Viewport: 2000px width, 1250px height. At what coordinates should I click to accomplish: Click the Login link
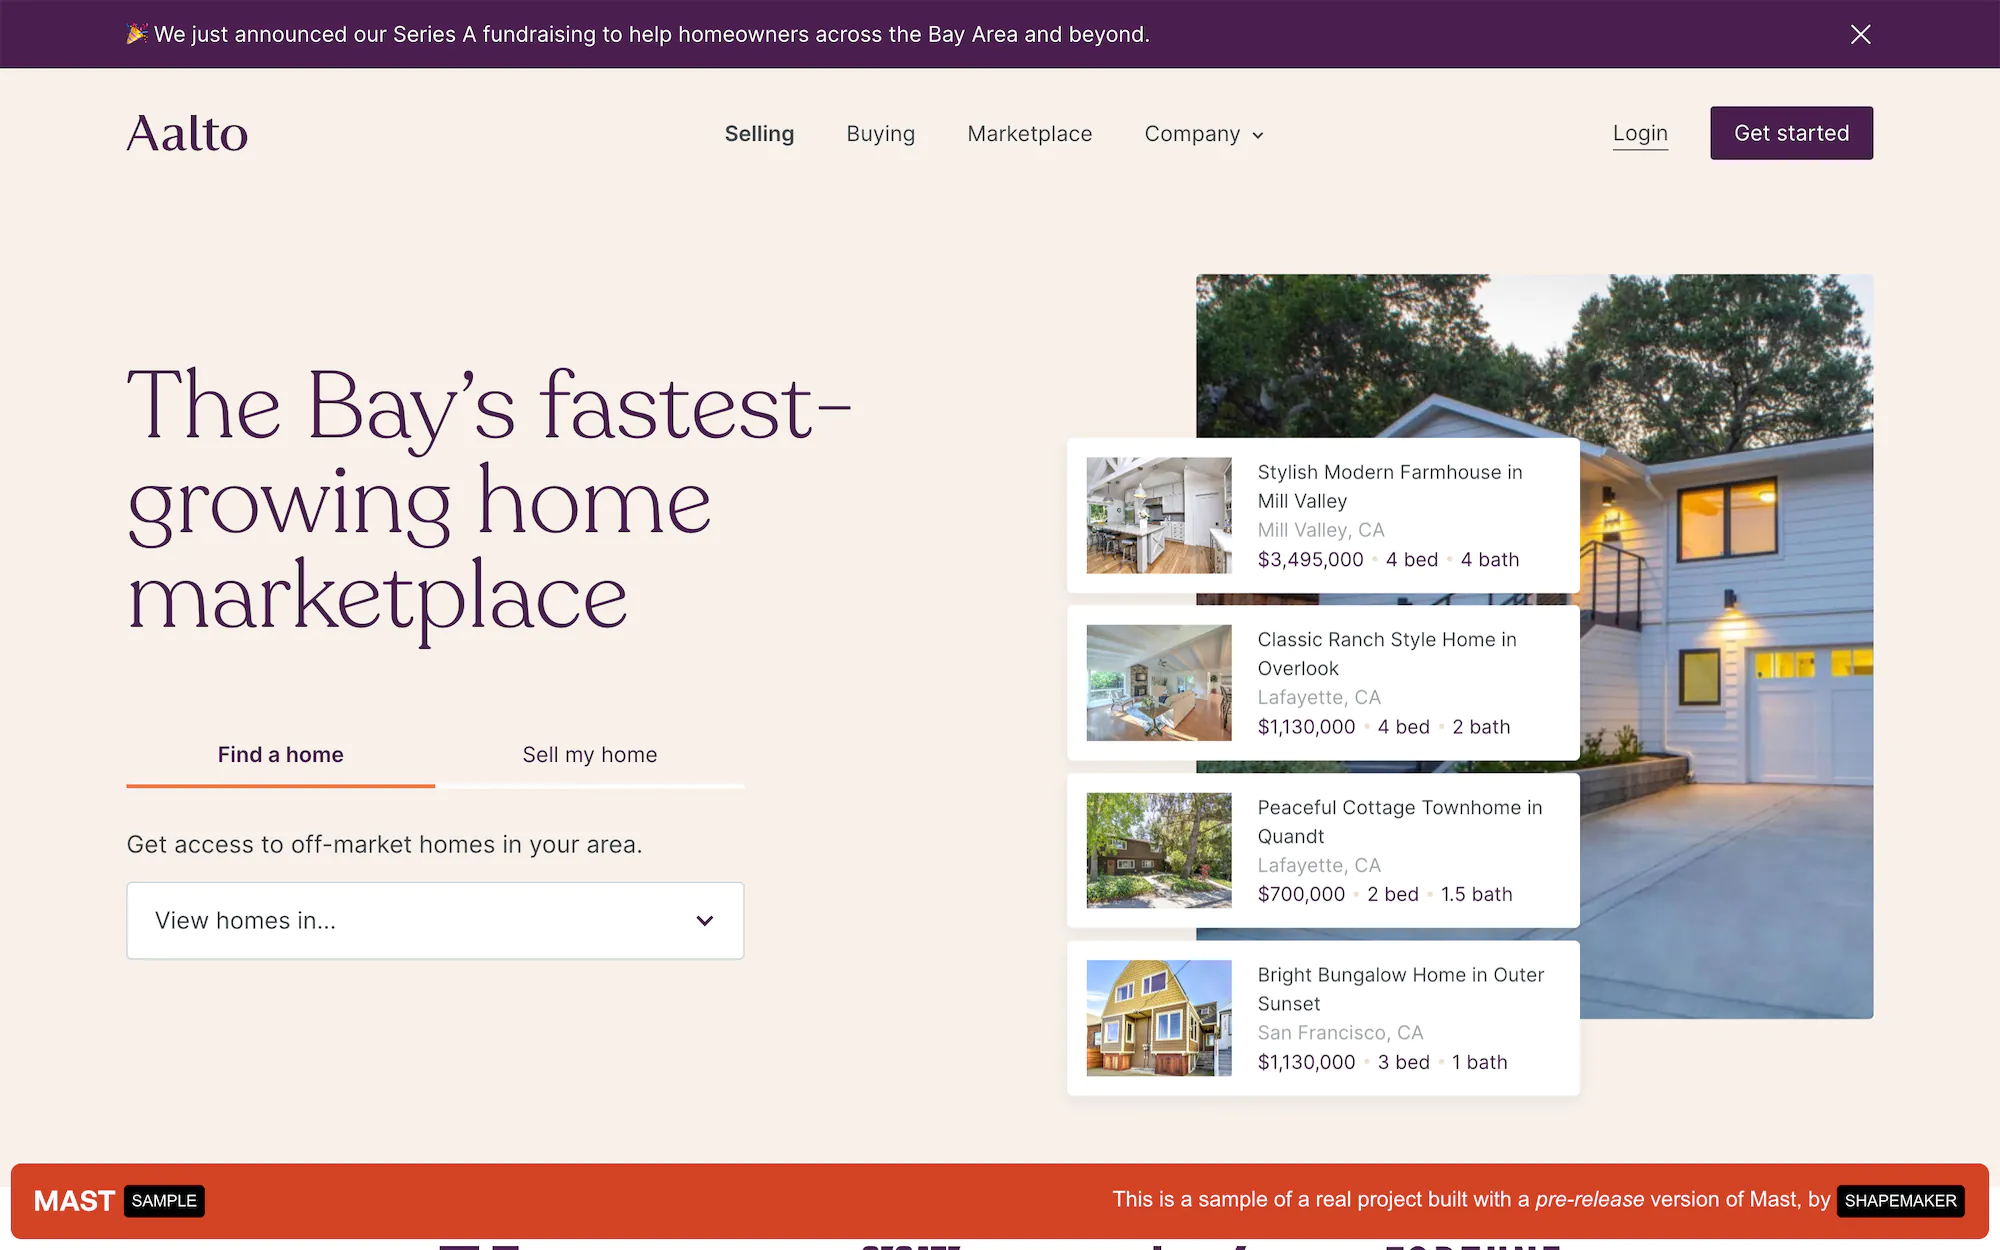tap(1640, 133)
